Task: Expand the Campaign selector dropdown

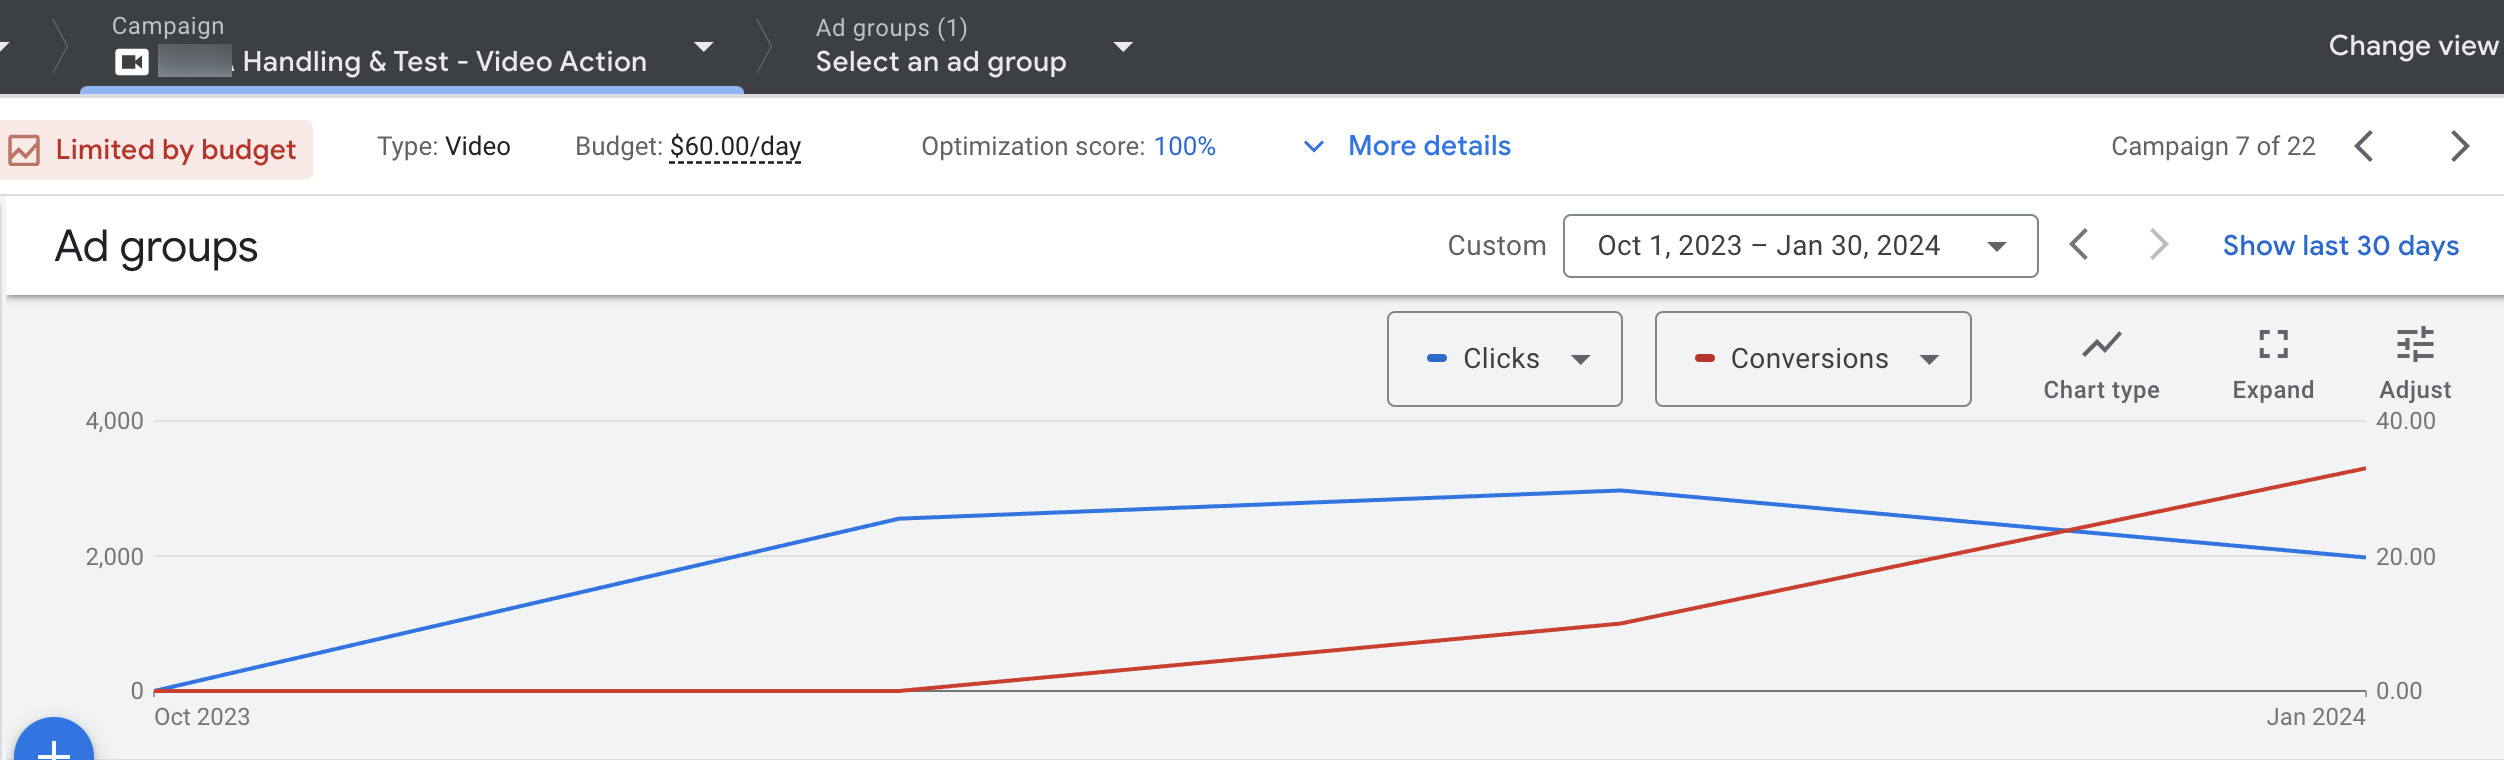Action: click(704, 47)
